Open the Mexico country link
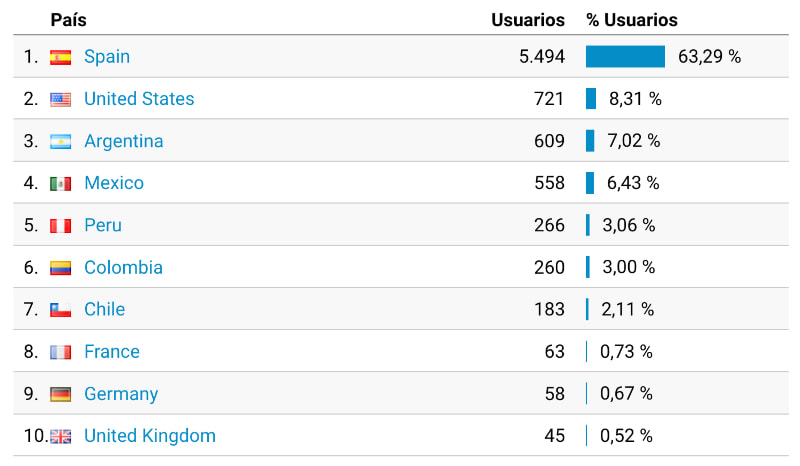This screenshot has width=800, height=466. tap(114, 183)
